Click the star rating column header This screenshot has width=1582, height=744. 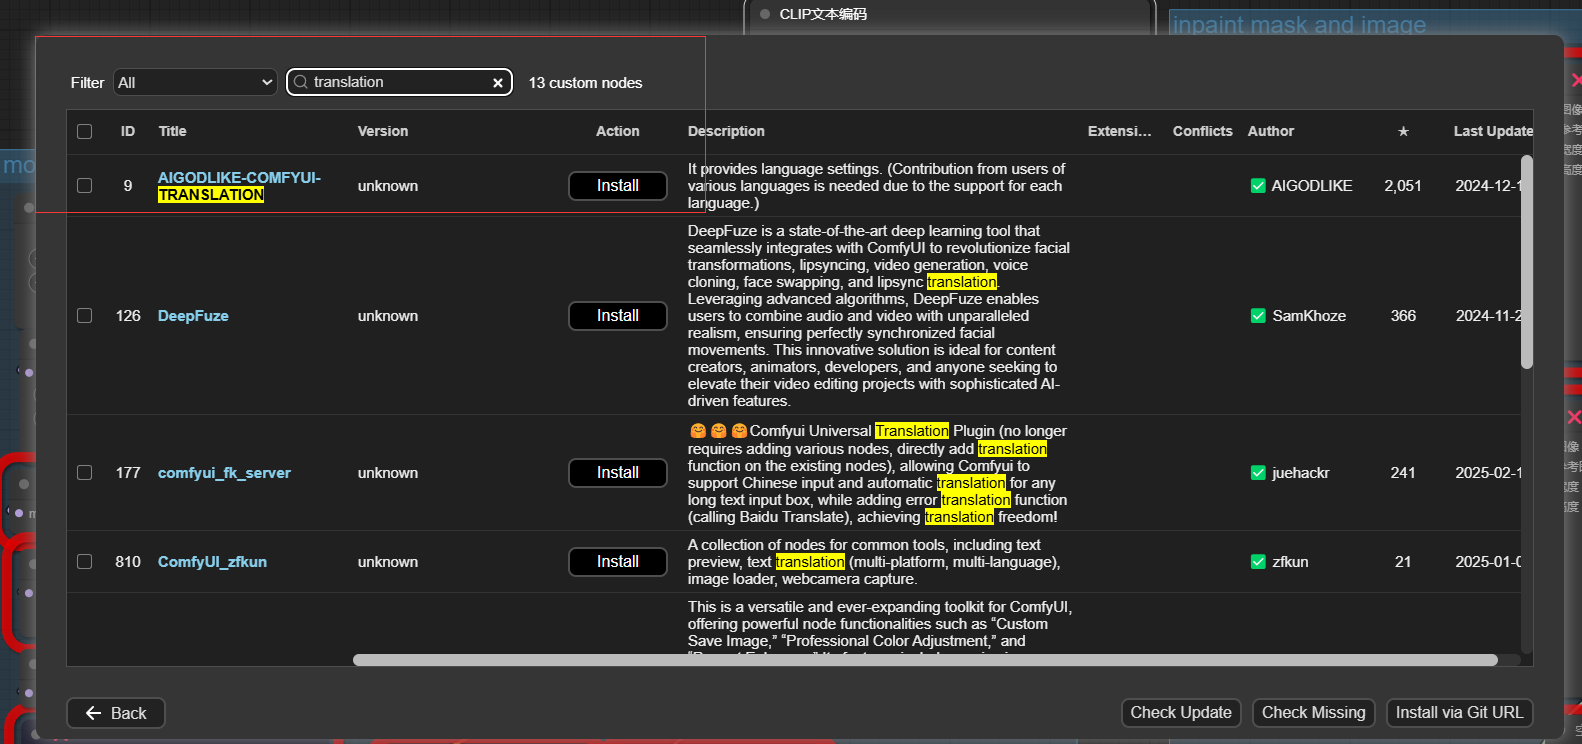coord(1403,131)
